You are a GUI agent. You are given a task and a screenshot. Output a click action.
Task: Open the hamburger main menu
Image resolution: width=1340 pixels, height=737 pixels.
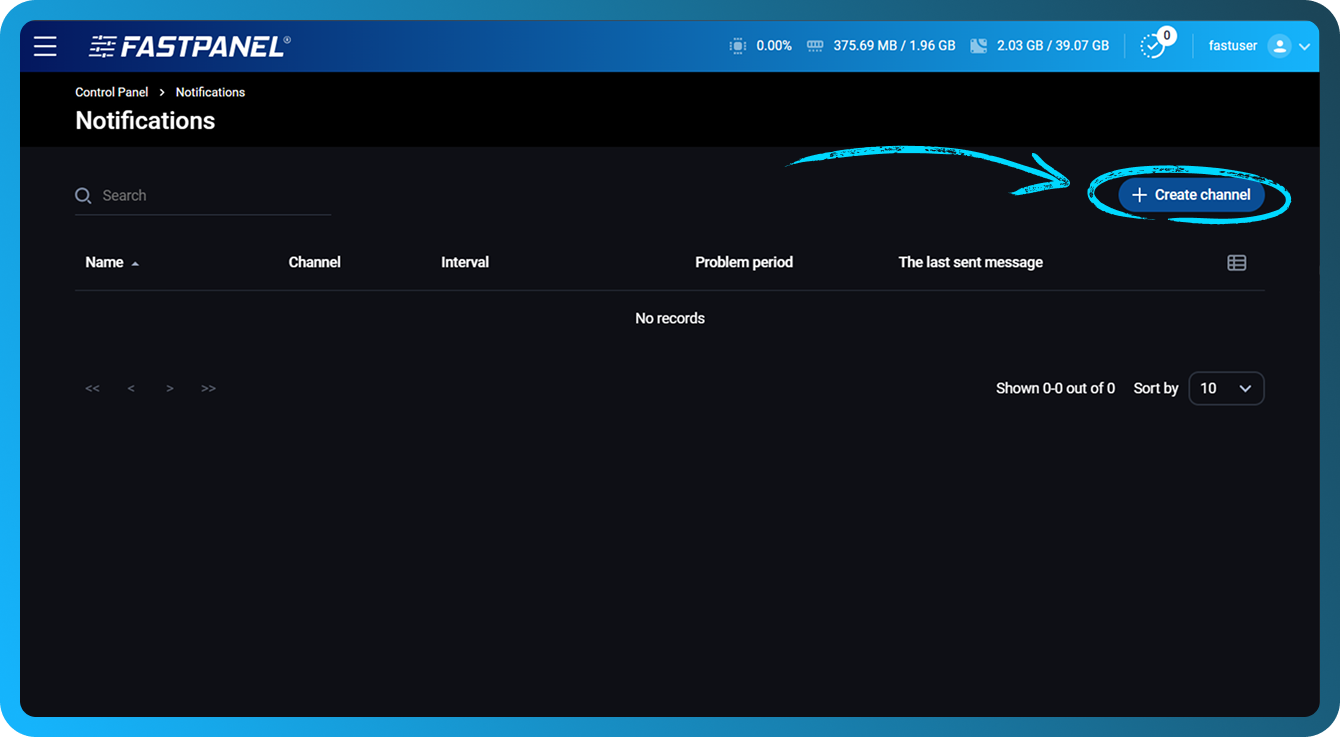pos(45,46)
